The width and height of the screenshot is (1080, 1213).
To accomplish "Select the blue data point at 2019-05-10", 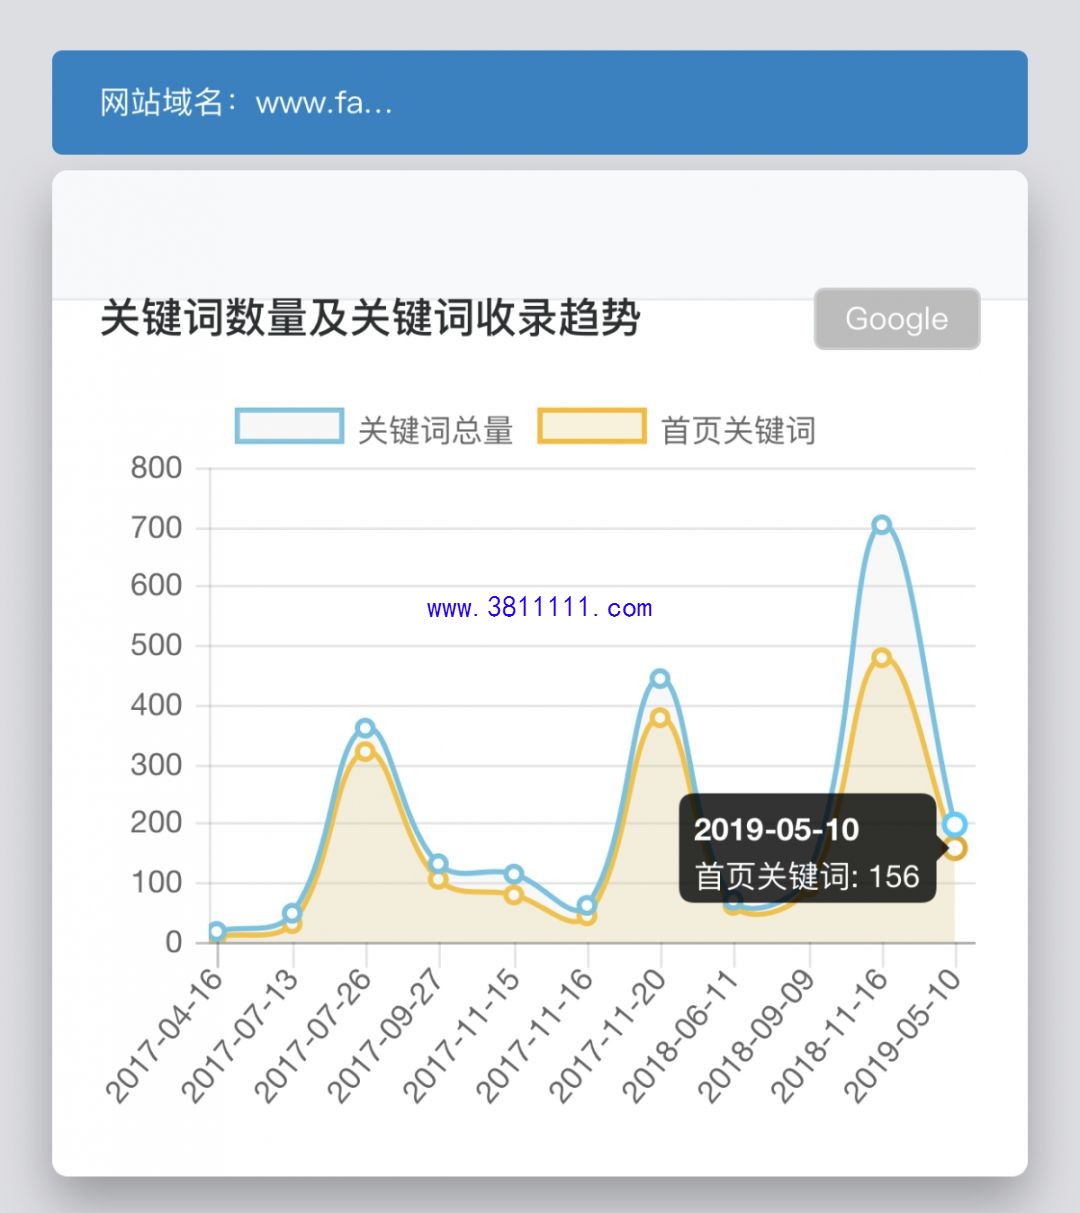I will coord(955,824).
